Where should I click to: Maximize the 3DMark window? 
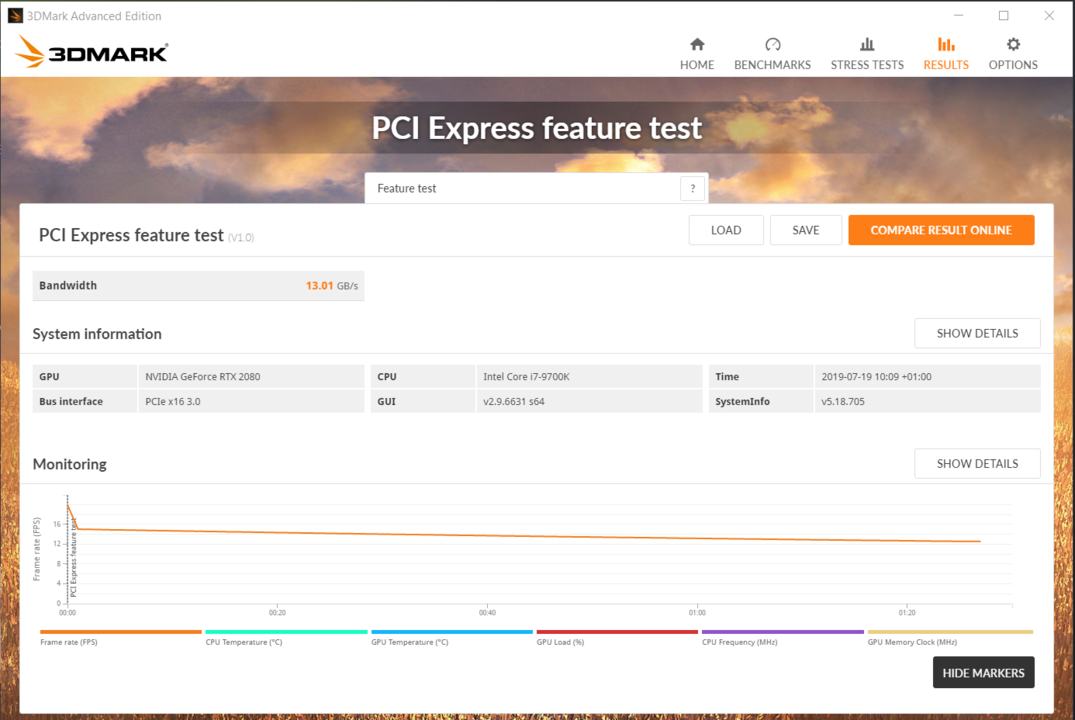click(x=1004, y=15)
